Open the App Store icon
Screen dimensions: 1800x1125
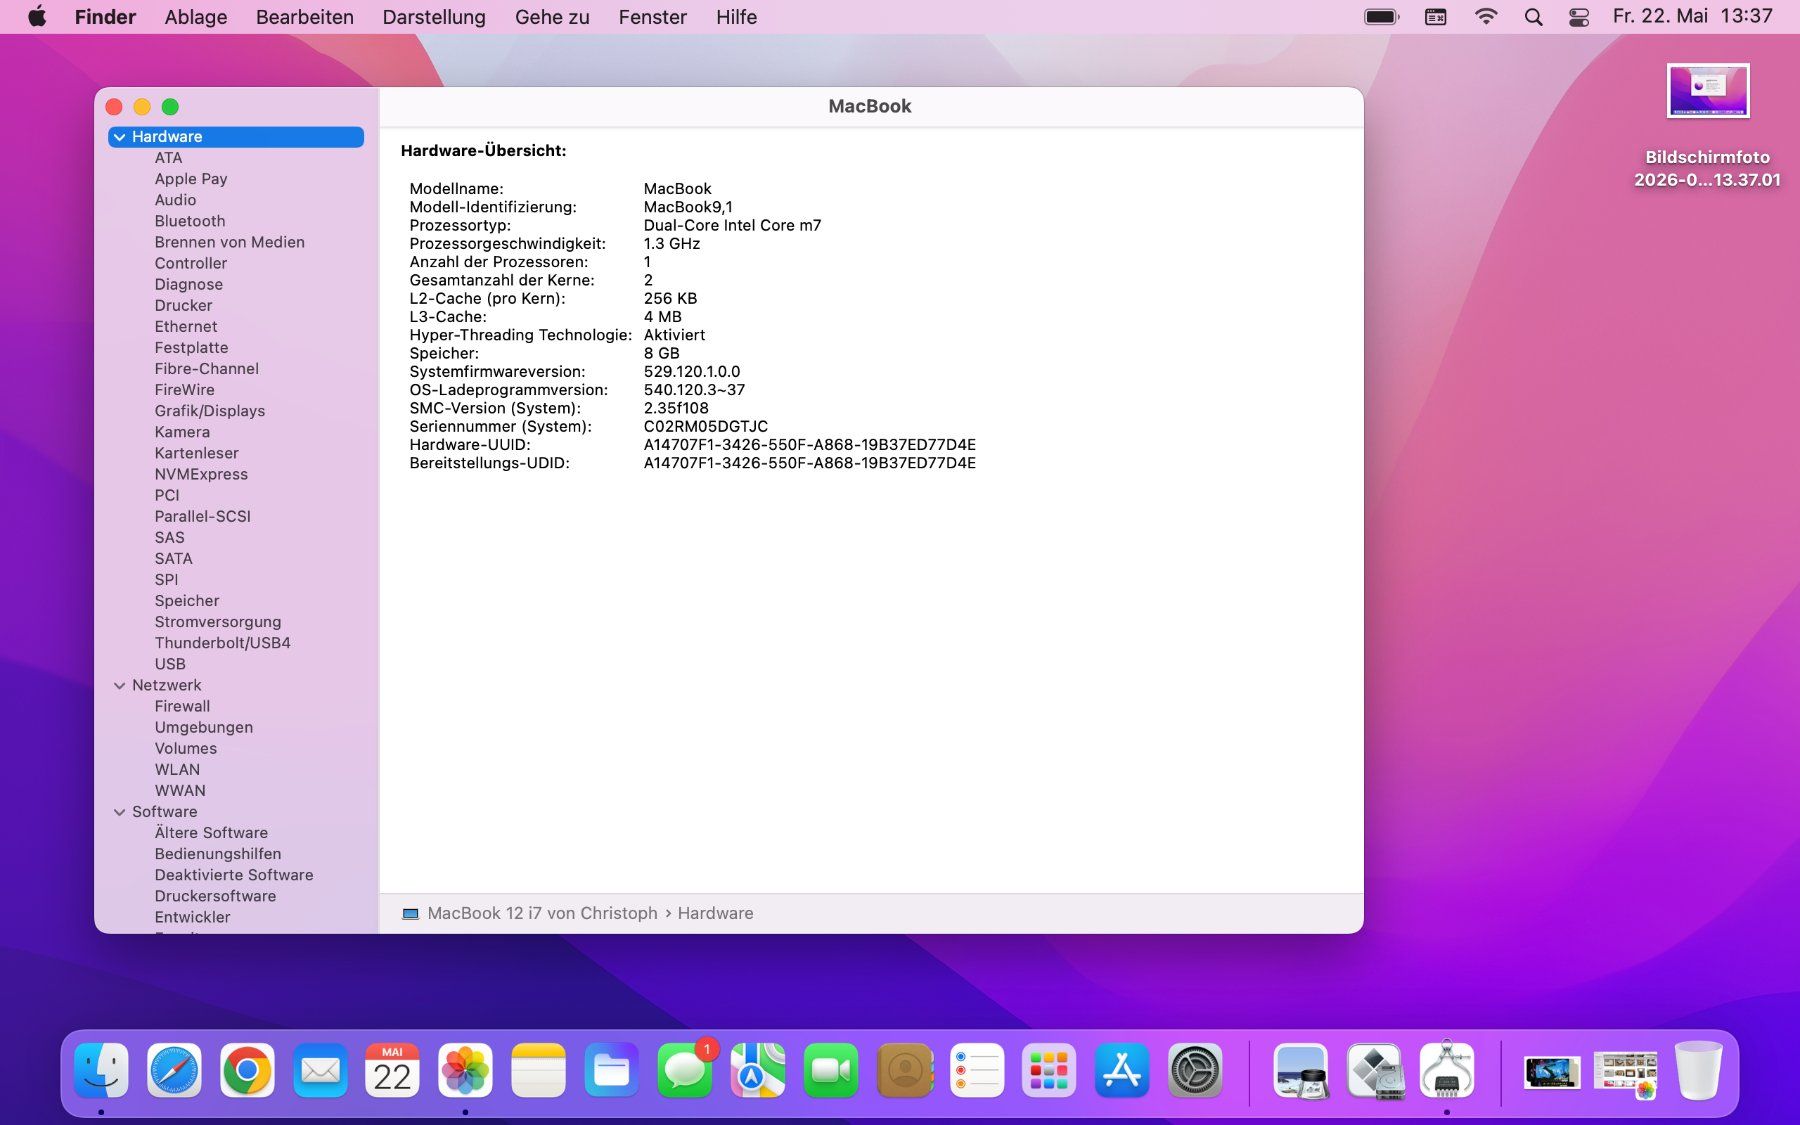point(1123,1071)
